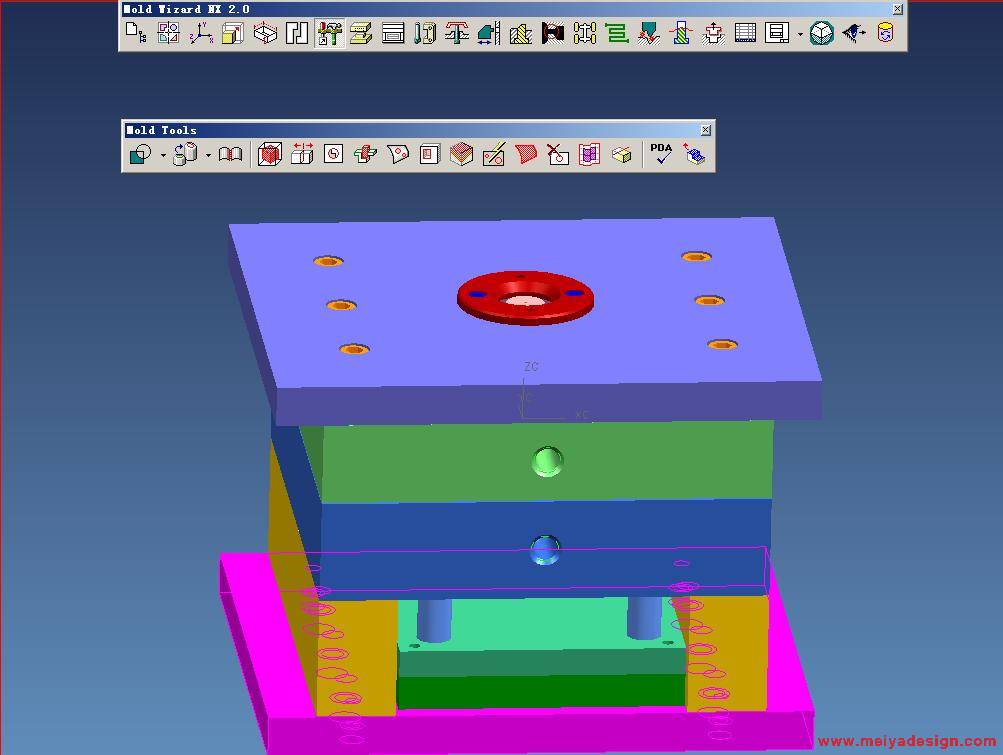Click the open book icon in Mold Tools
Screen dimensions: 1003x755
click(x=230, y=155)
